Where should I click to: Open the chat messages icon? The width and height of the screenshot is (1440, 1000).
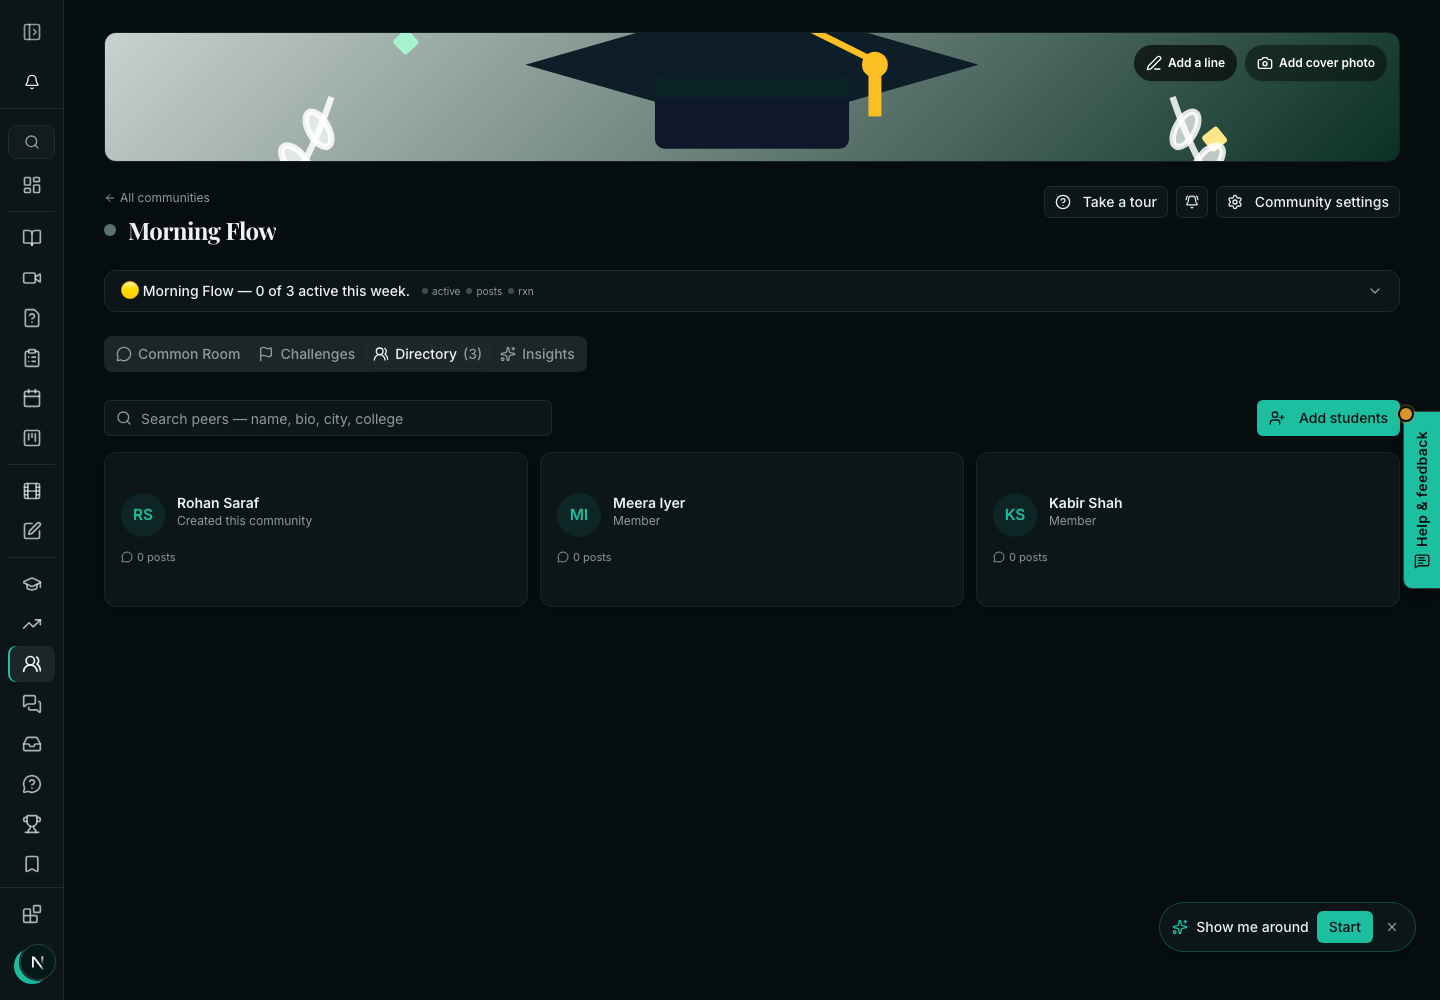[x=32, y=704]
